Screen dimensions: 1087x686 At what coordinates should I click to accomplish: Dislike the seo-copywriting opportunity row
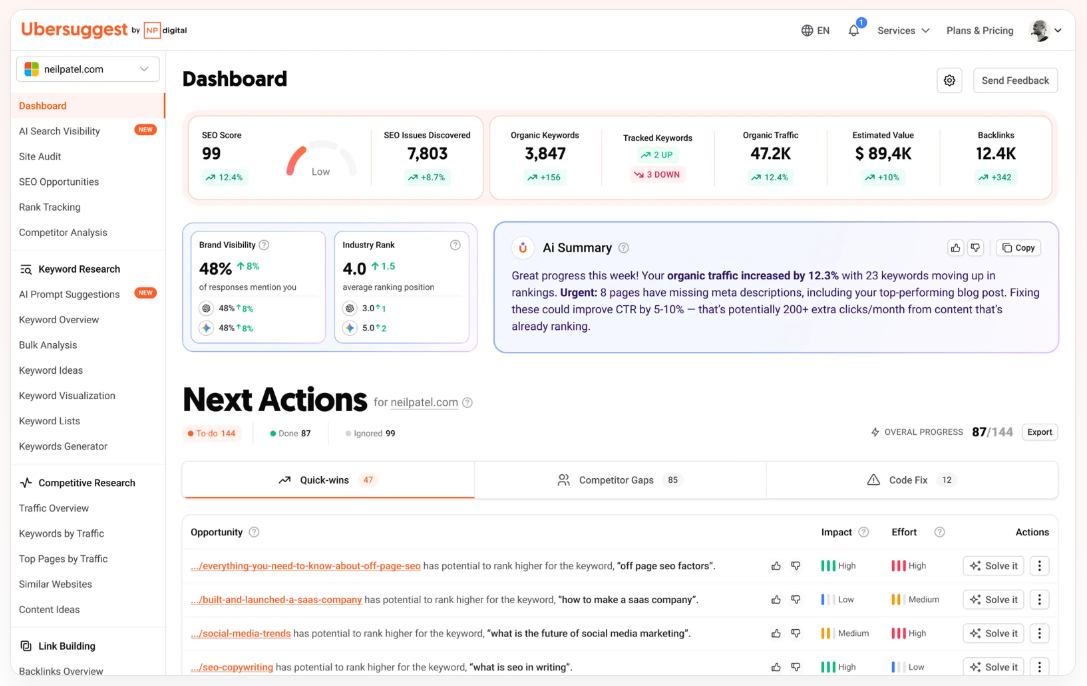796,667
